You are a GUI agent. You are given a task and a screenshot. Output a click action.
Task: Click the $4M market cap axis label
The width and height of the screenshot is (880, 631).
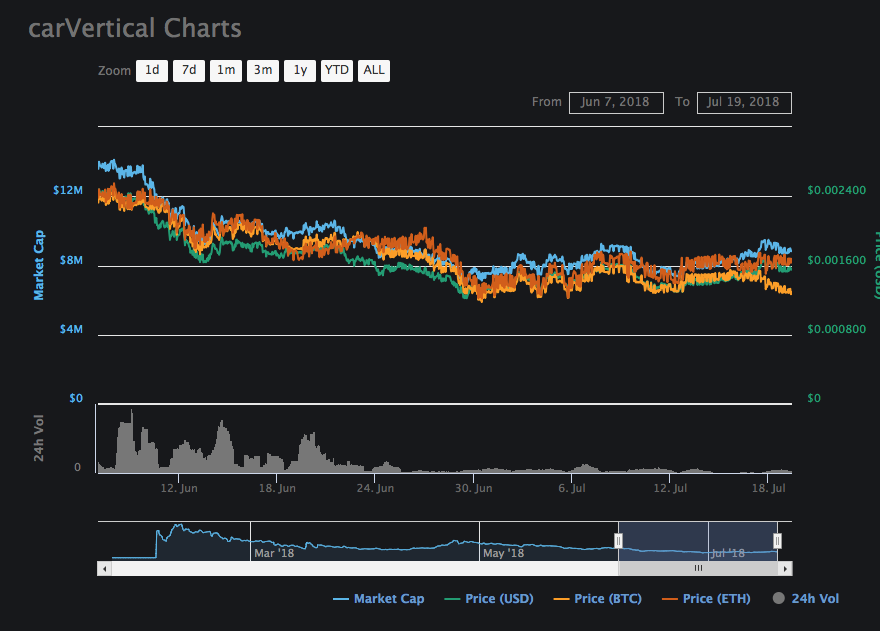(x=71, y=330)
